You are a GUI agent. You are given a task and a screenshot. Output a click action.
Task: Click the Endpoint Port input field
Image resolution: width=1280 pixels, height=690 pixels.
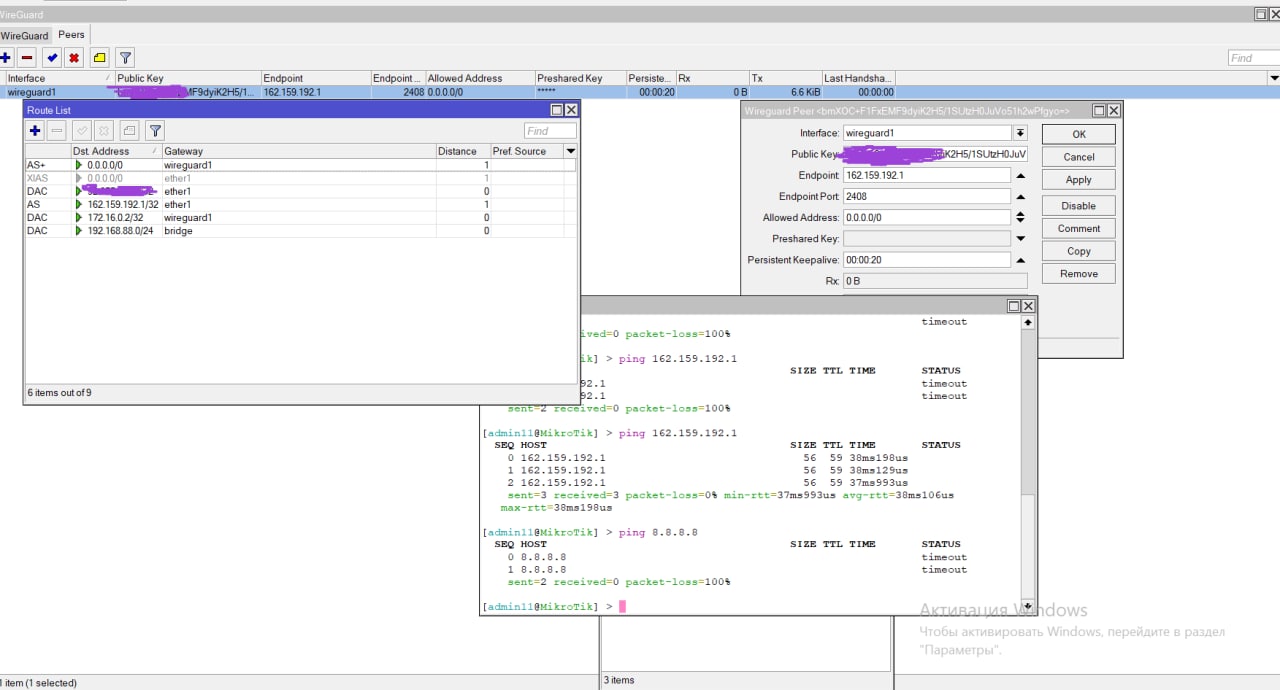pos(927,196)
